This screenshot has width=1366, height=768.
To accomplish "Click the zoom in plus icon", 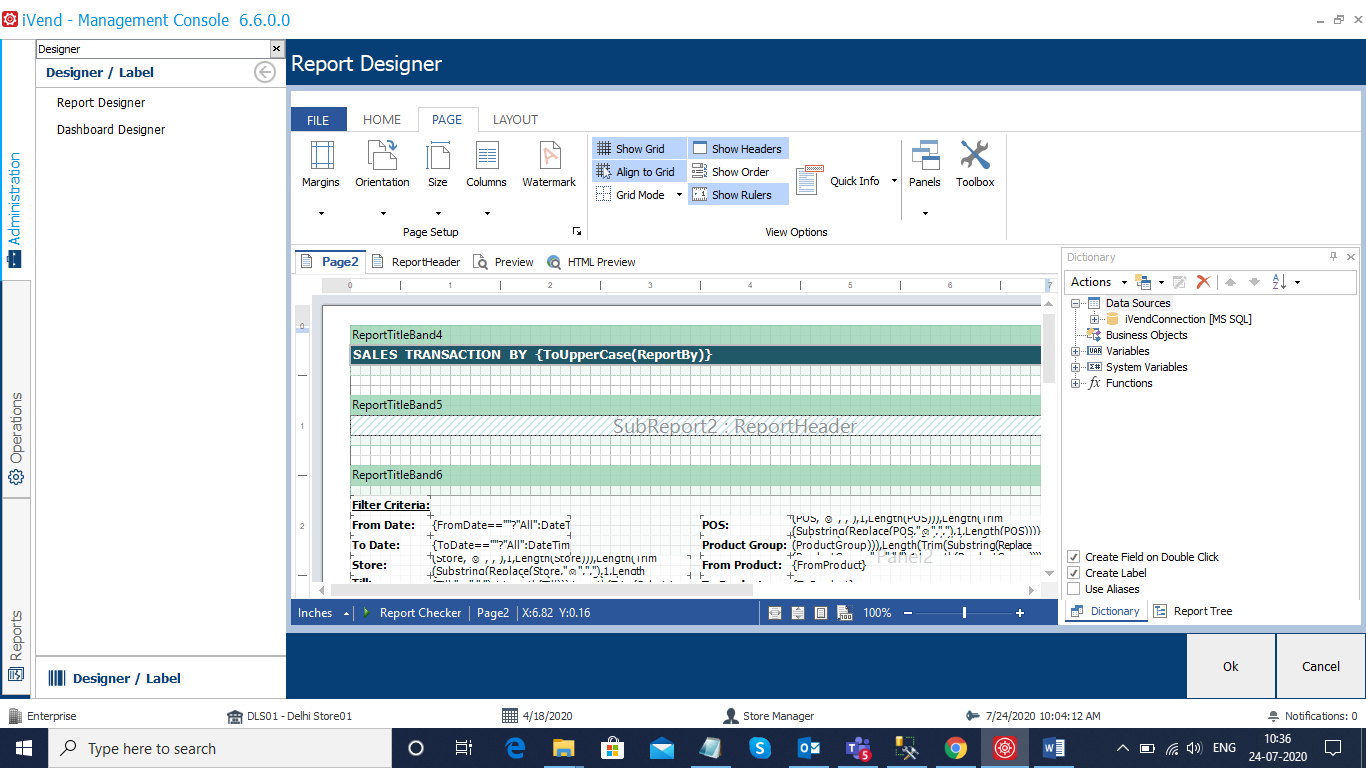I will tap(1020, 613).
